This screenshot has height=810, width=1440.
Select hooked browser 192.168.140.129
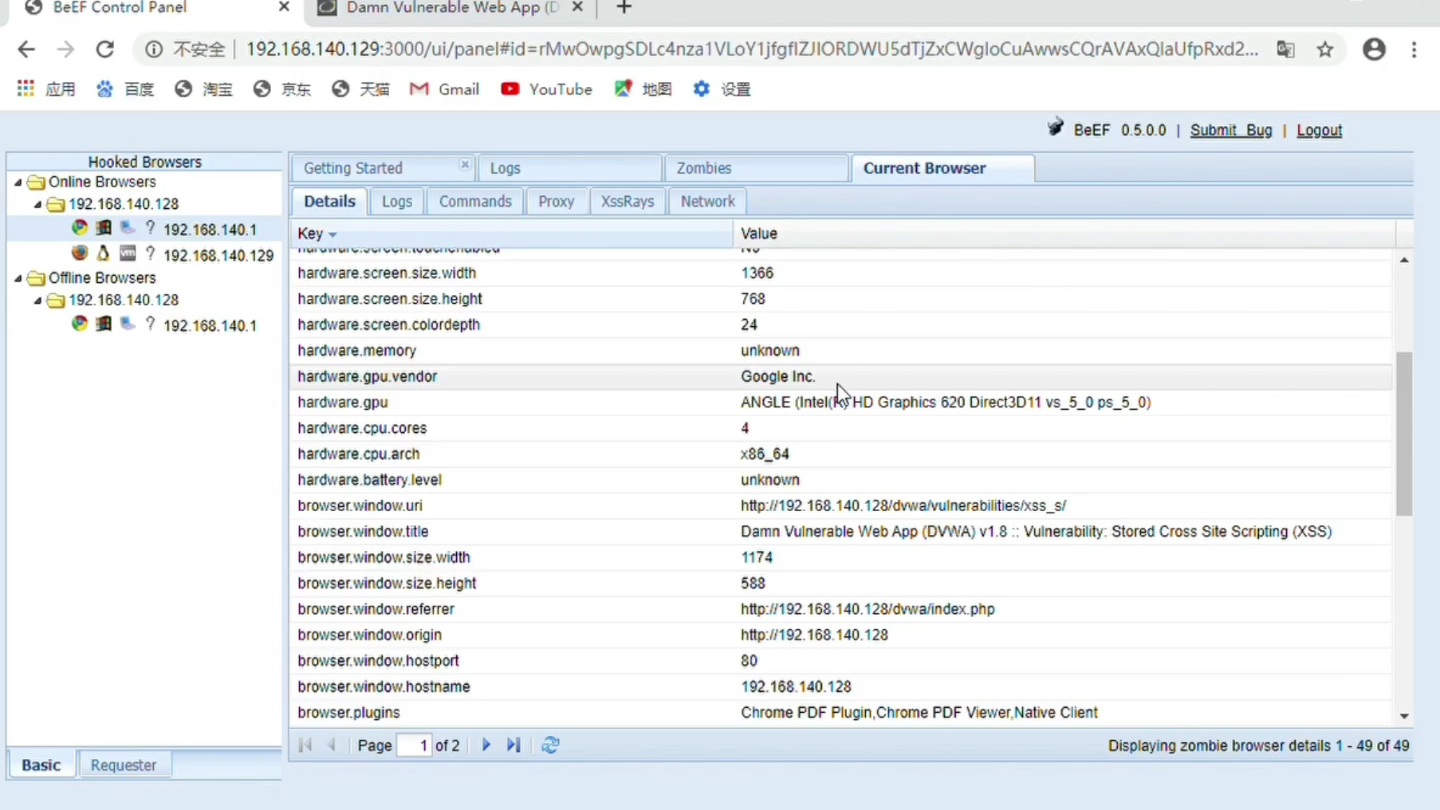tap(218, 255)
